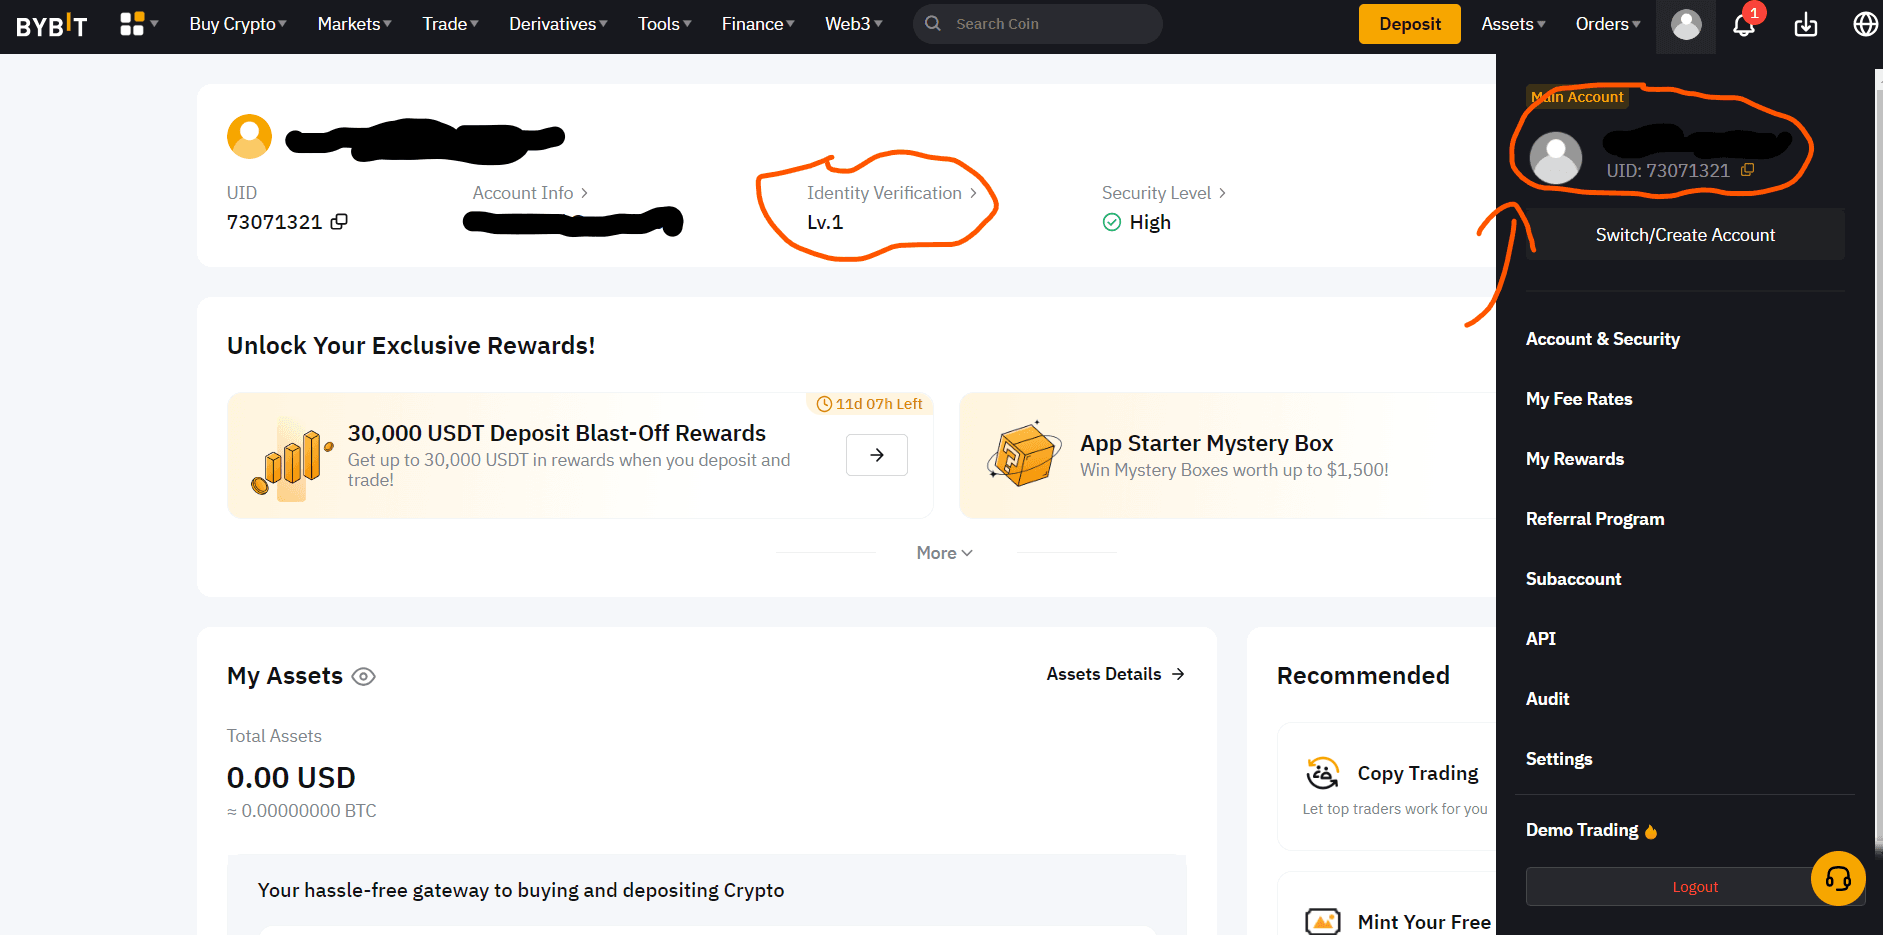Image resolution: width=1883 pixels, height=935 pixels.
Task: Open the apps grid icon
Action: pyautogui.click(x=132, y=24)
